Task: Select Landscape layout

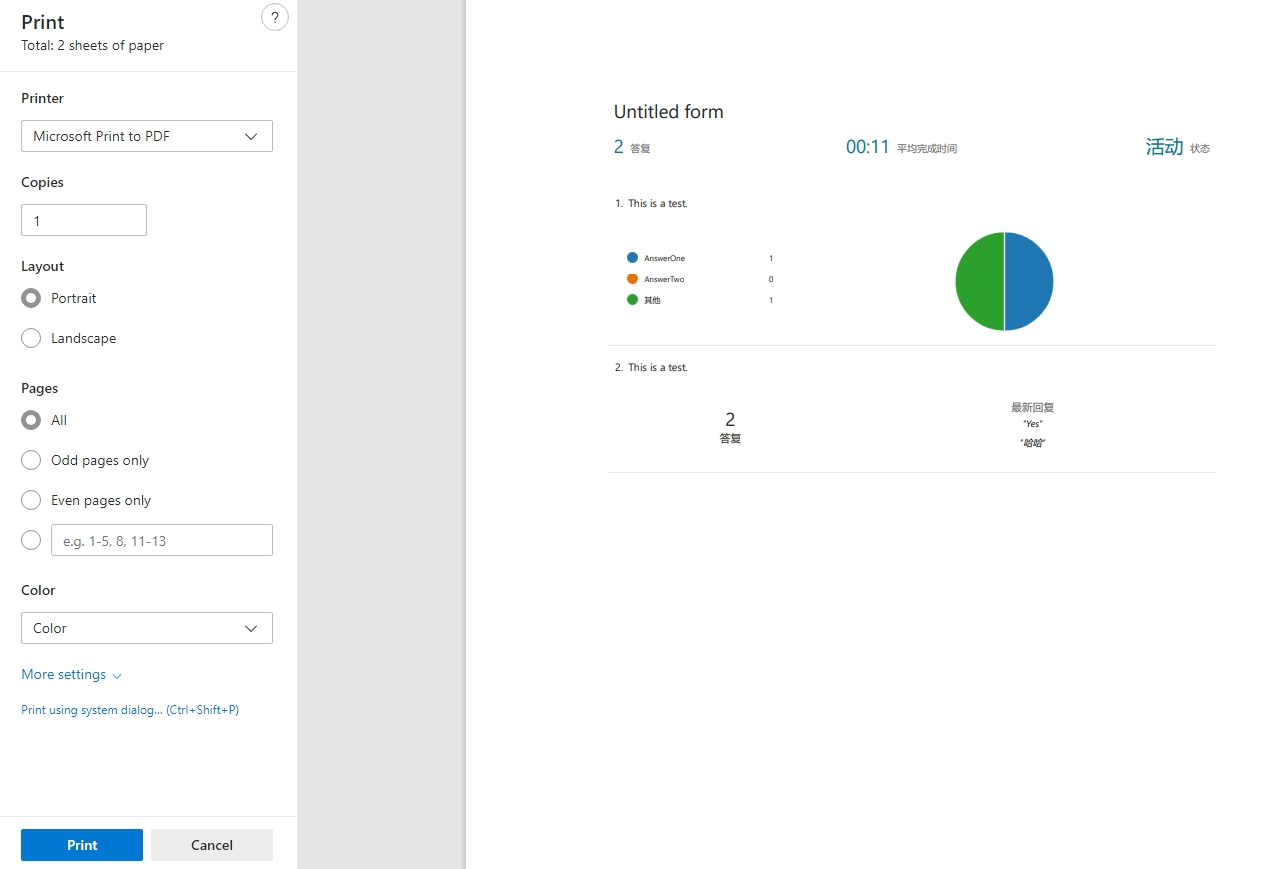Action: coord(31,338)
